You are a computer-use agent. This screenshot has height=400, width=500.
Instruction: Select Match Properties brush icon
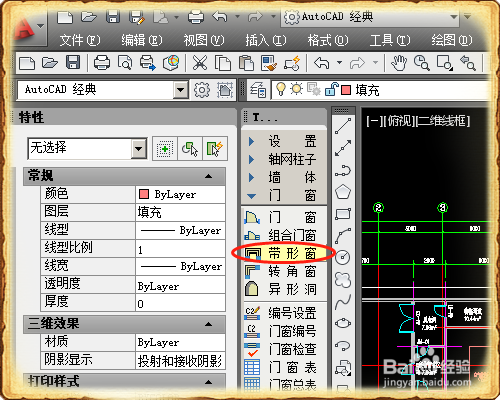(x=269, y=63)
